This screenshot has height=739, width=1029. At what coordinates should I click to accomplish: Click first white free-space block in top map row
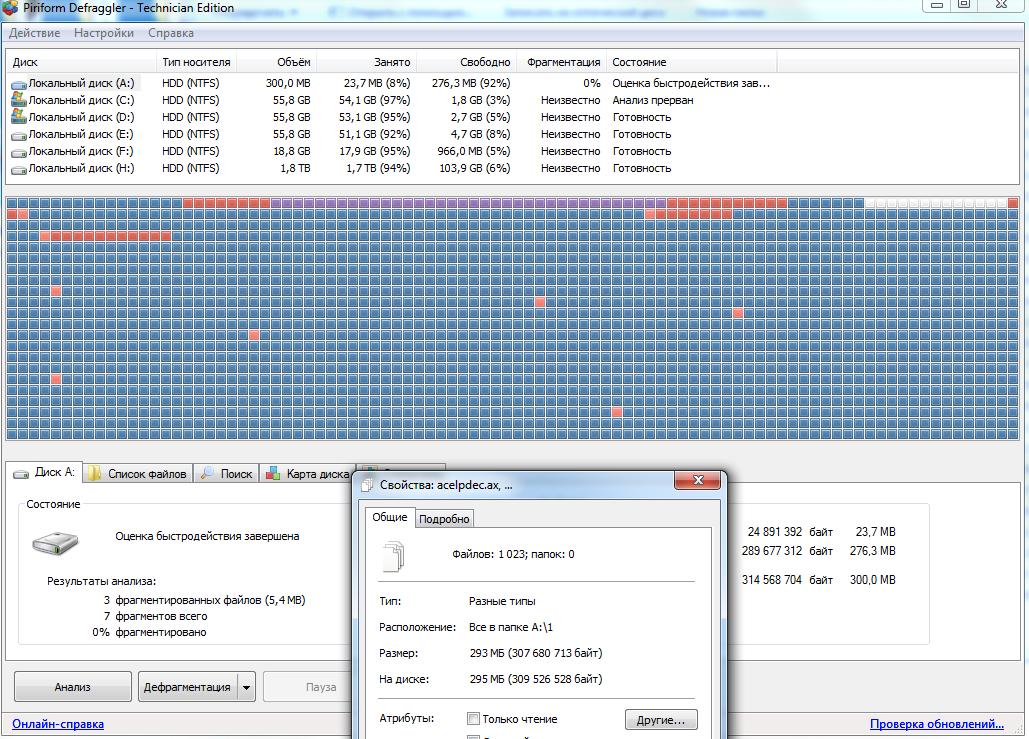(x=870, y=203)
